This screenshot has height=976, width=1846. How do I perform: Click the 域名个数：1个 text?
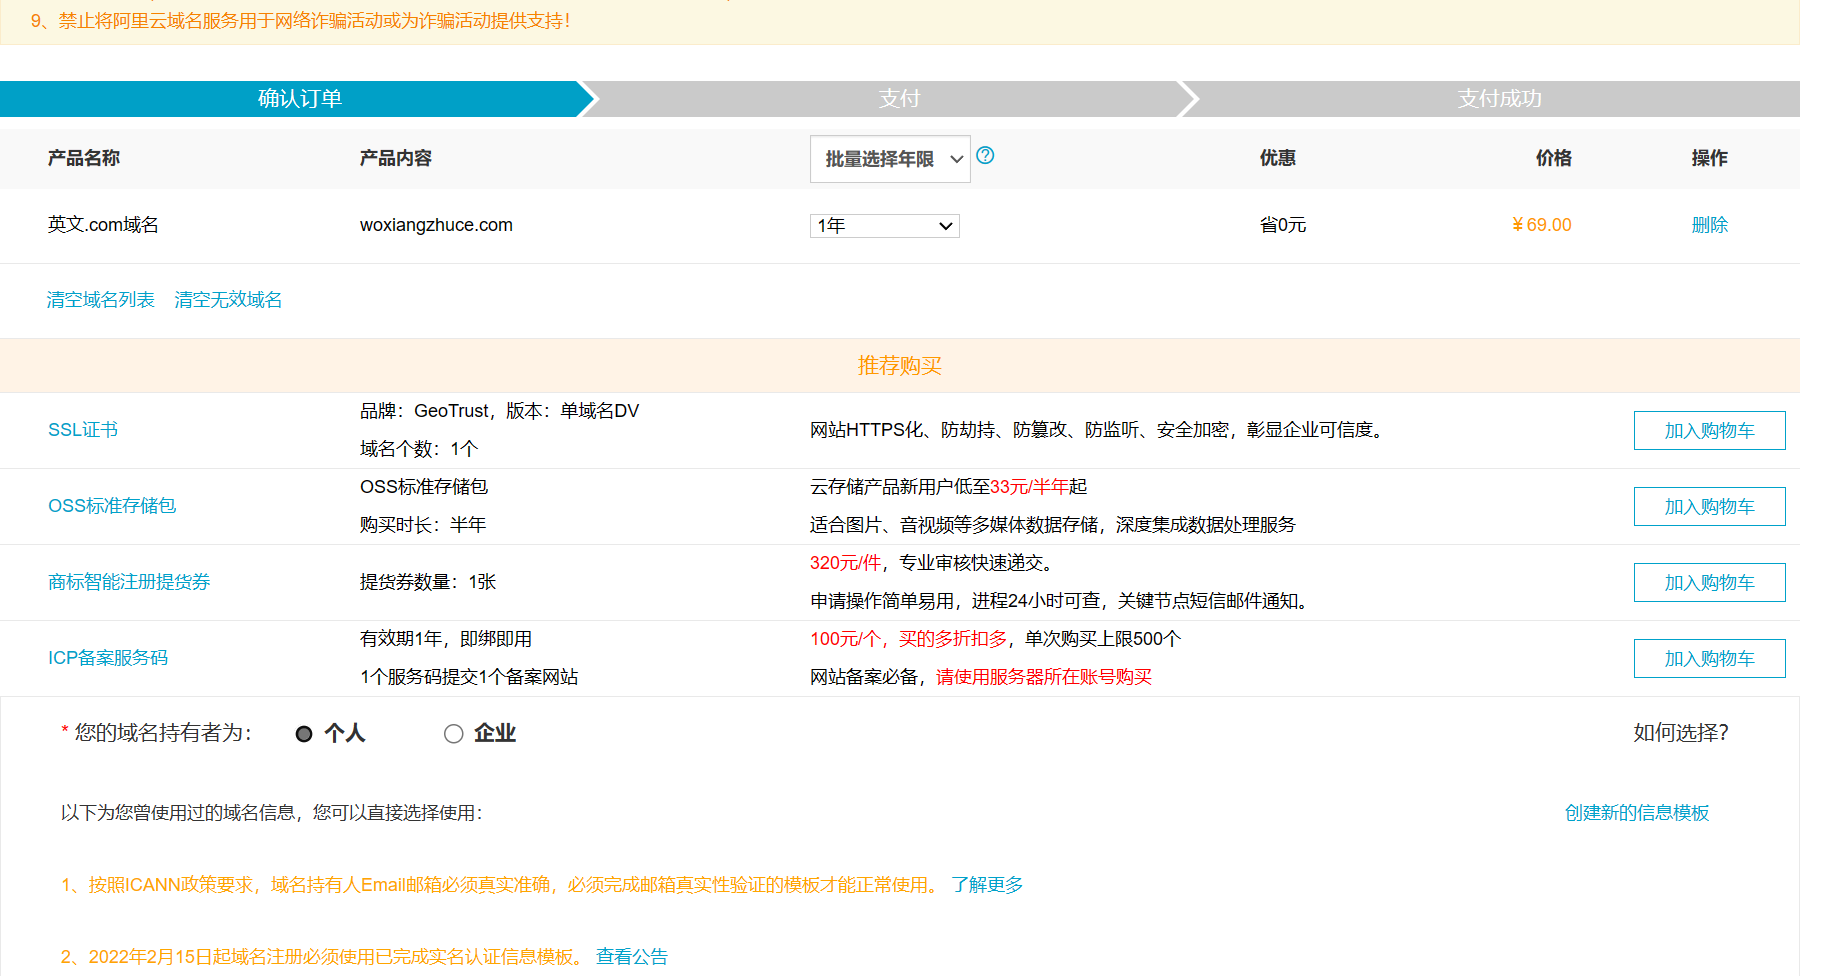coord(419,449)
